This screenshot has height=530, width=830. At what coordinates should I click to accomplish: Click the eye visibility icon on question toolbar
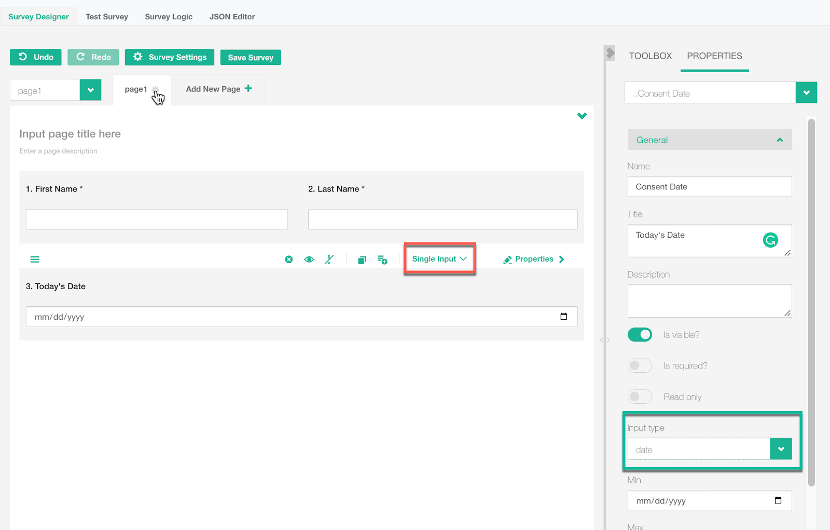(x=309, y=260)
